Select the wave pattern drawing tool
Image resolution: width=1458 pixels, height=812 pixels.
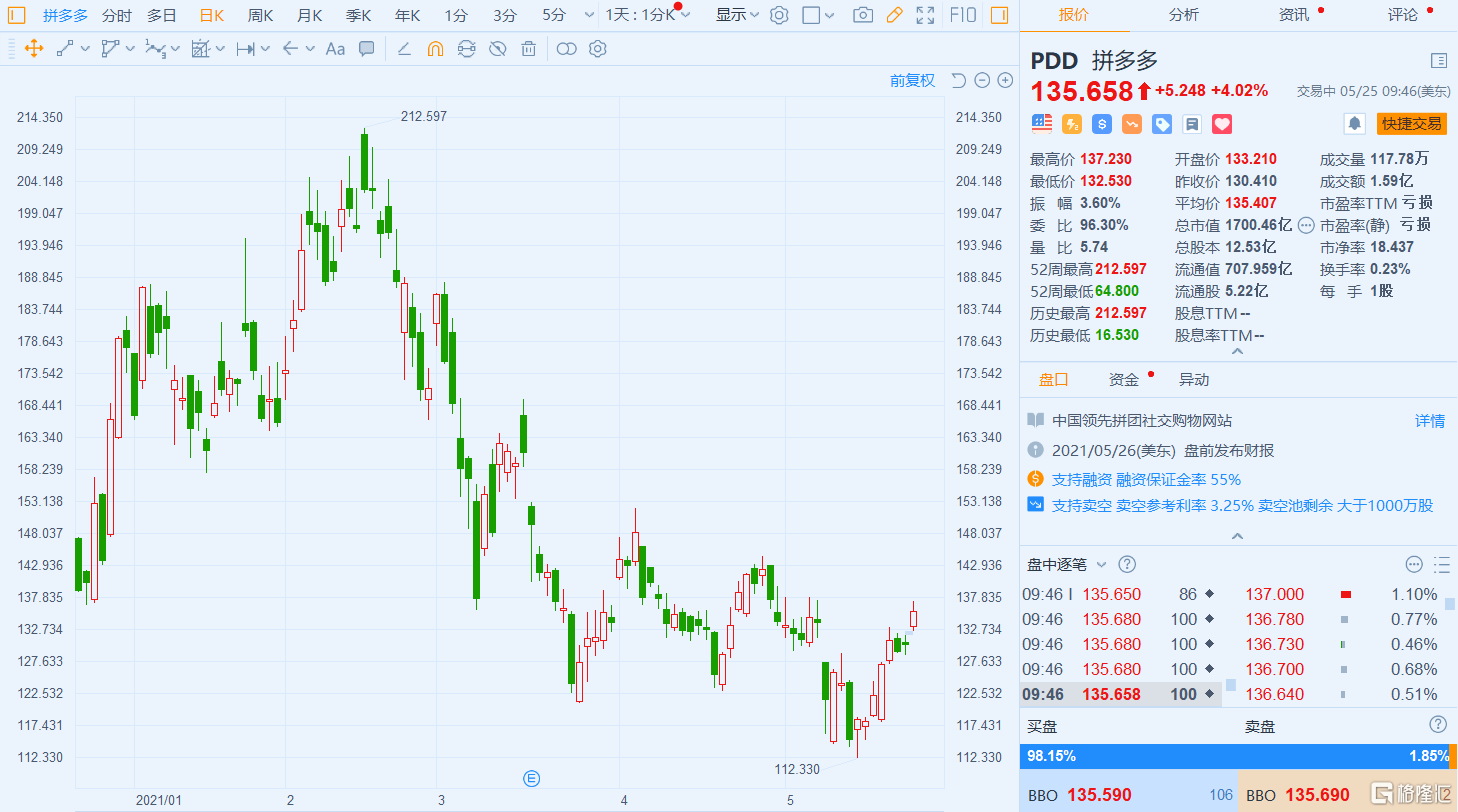(155, 48)
